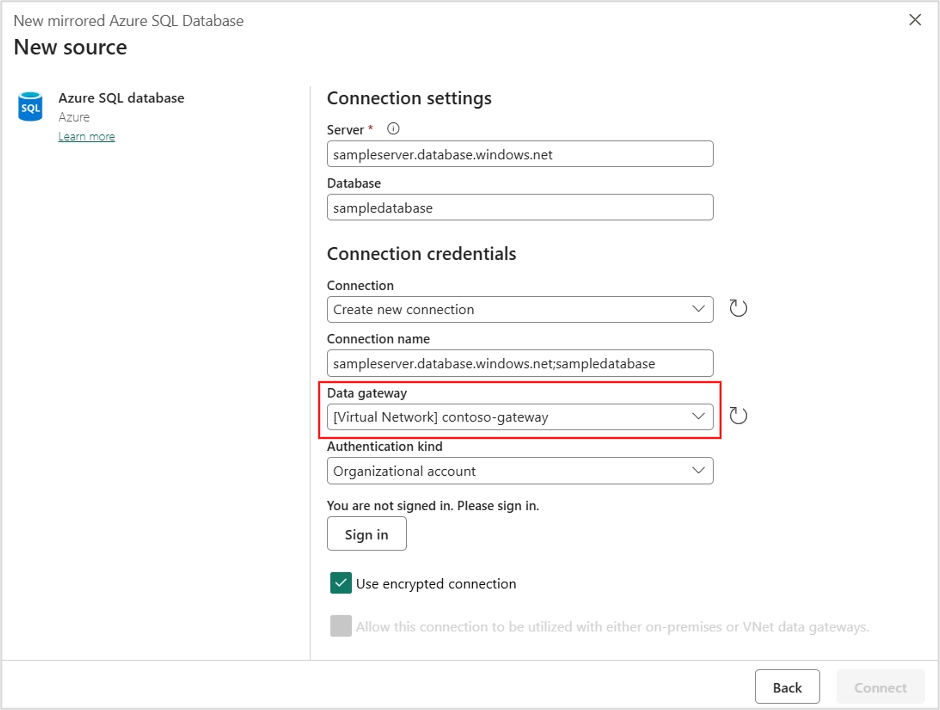This screenshot has height=710, width=940.
Task: Refresh the Data gateway list
Action: [x=738, y=416]
